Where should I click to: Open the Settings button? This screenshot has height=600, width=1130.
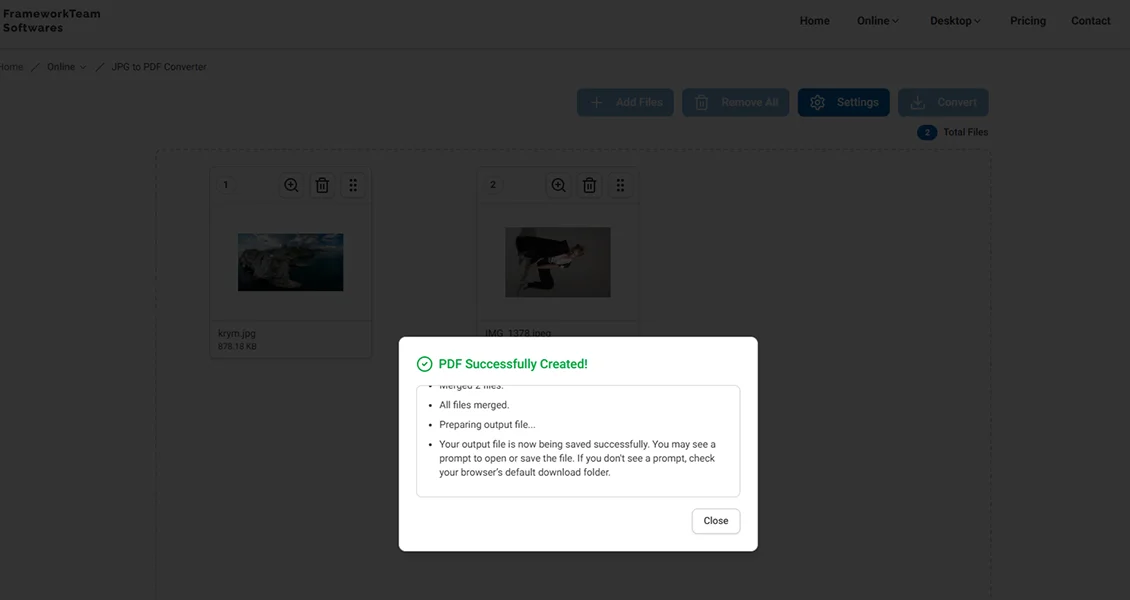843,102
